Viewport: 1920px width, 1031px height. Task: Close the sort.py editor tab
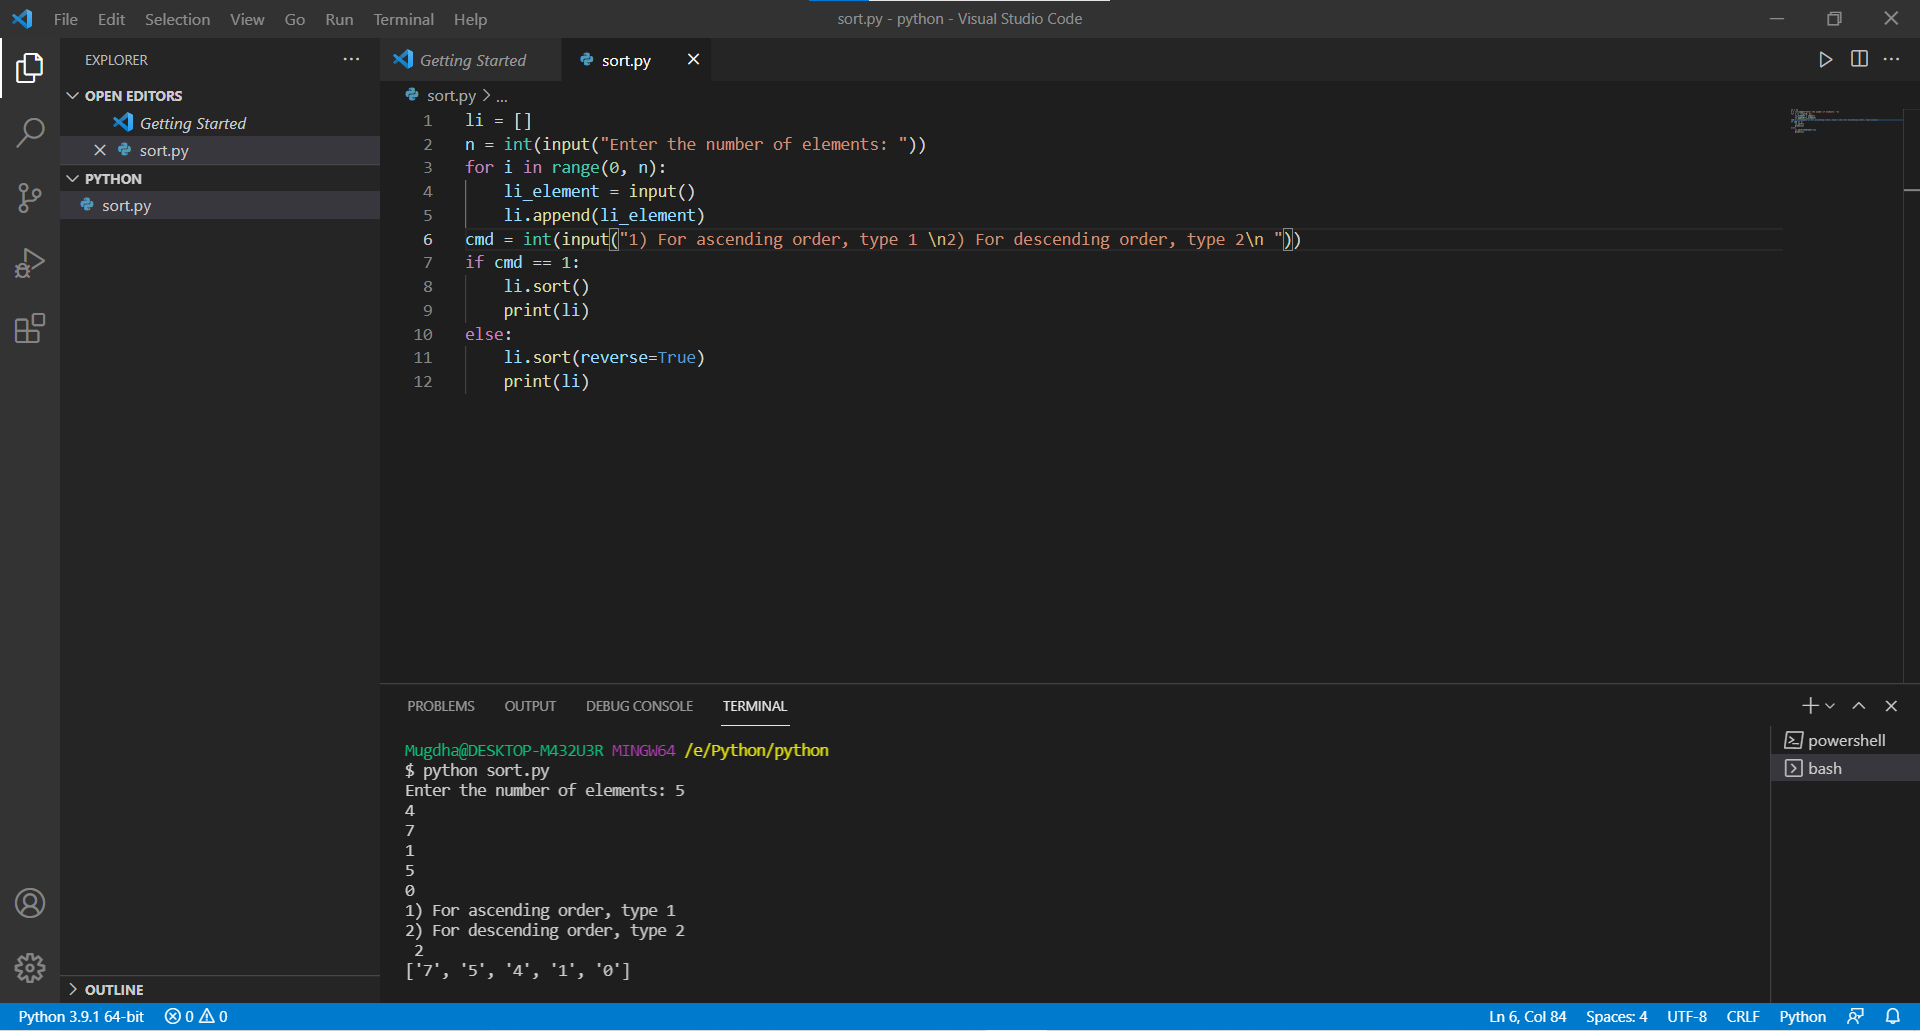tap(693, 60)
